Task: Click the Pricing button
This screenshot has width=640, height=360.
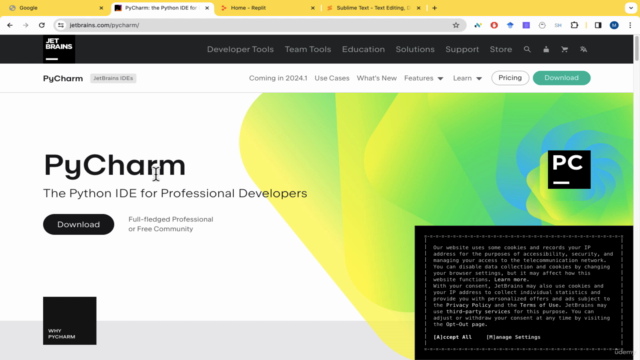Action: [510, 78]
